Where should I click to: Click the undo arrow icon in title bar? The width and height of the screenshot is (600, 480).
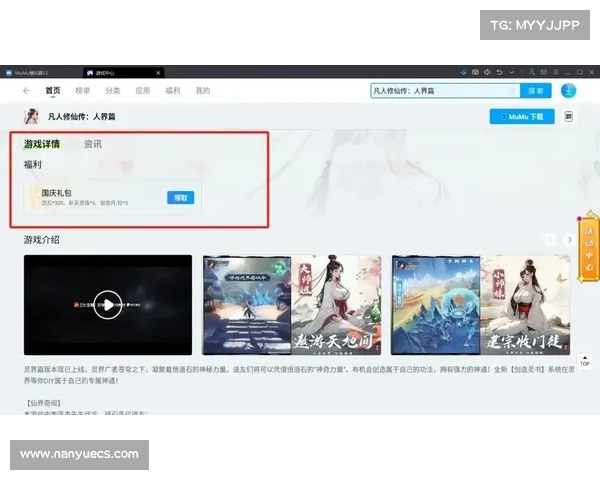pos(499,72)
